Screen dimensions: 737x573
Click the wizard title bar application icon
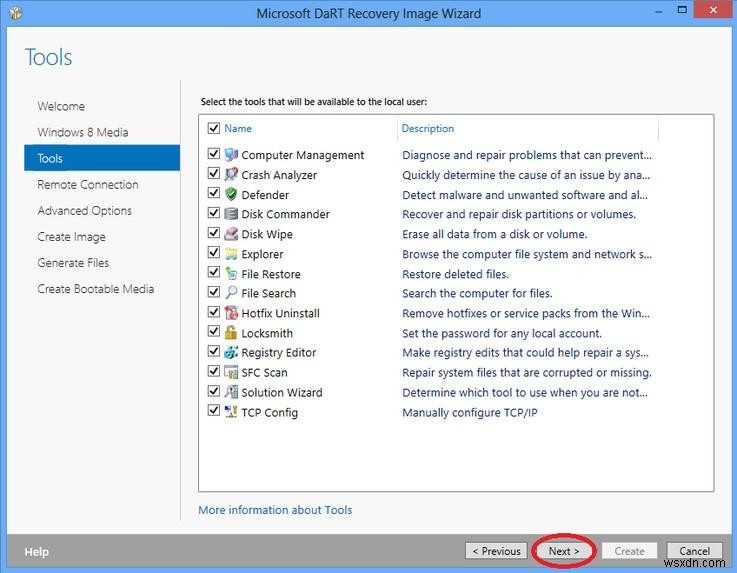(x=16, y=13)
